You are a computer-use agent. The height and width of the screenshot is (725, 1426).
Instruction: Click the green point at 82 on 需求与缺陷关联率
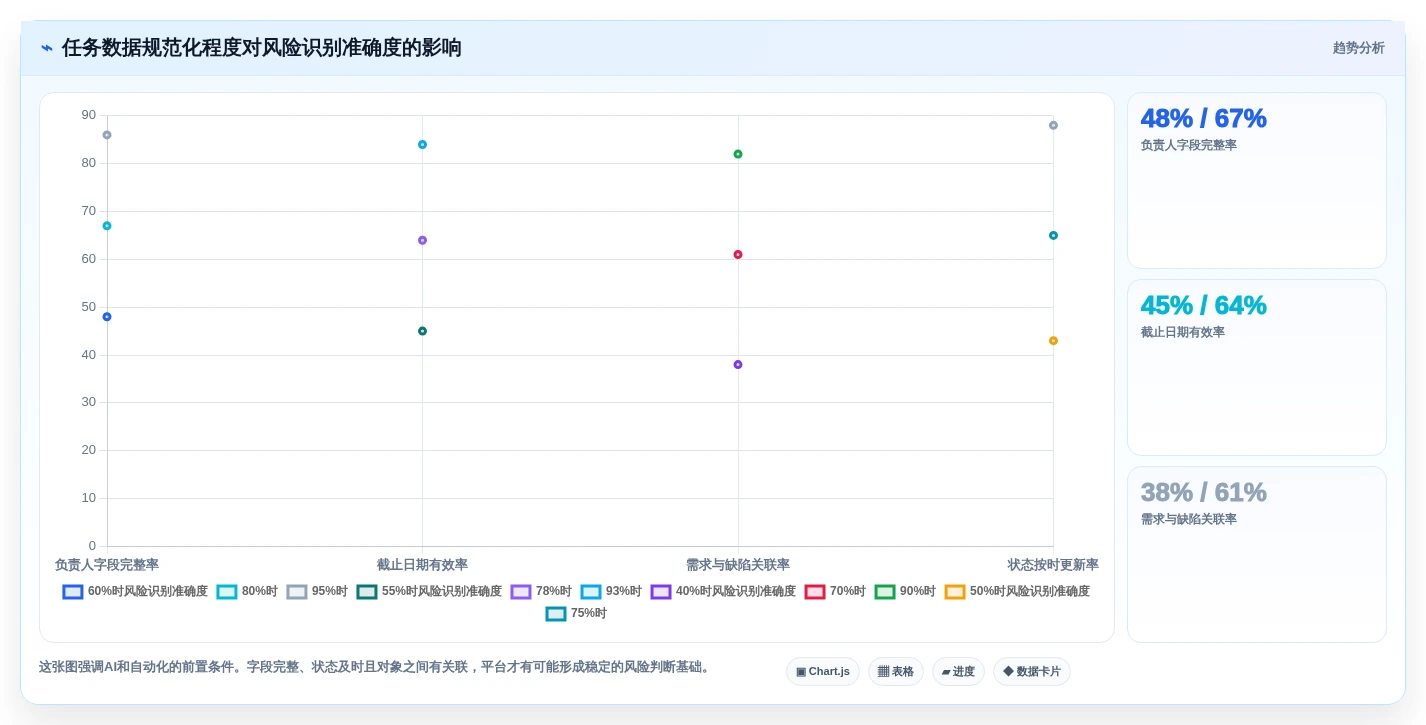pos(738,154)
